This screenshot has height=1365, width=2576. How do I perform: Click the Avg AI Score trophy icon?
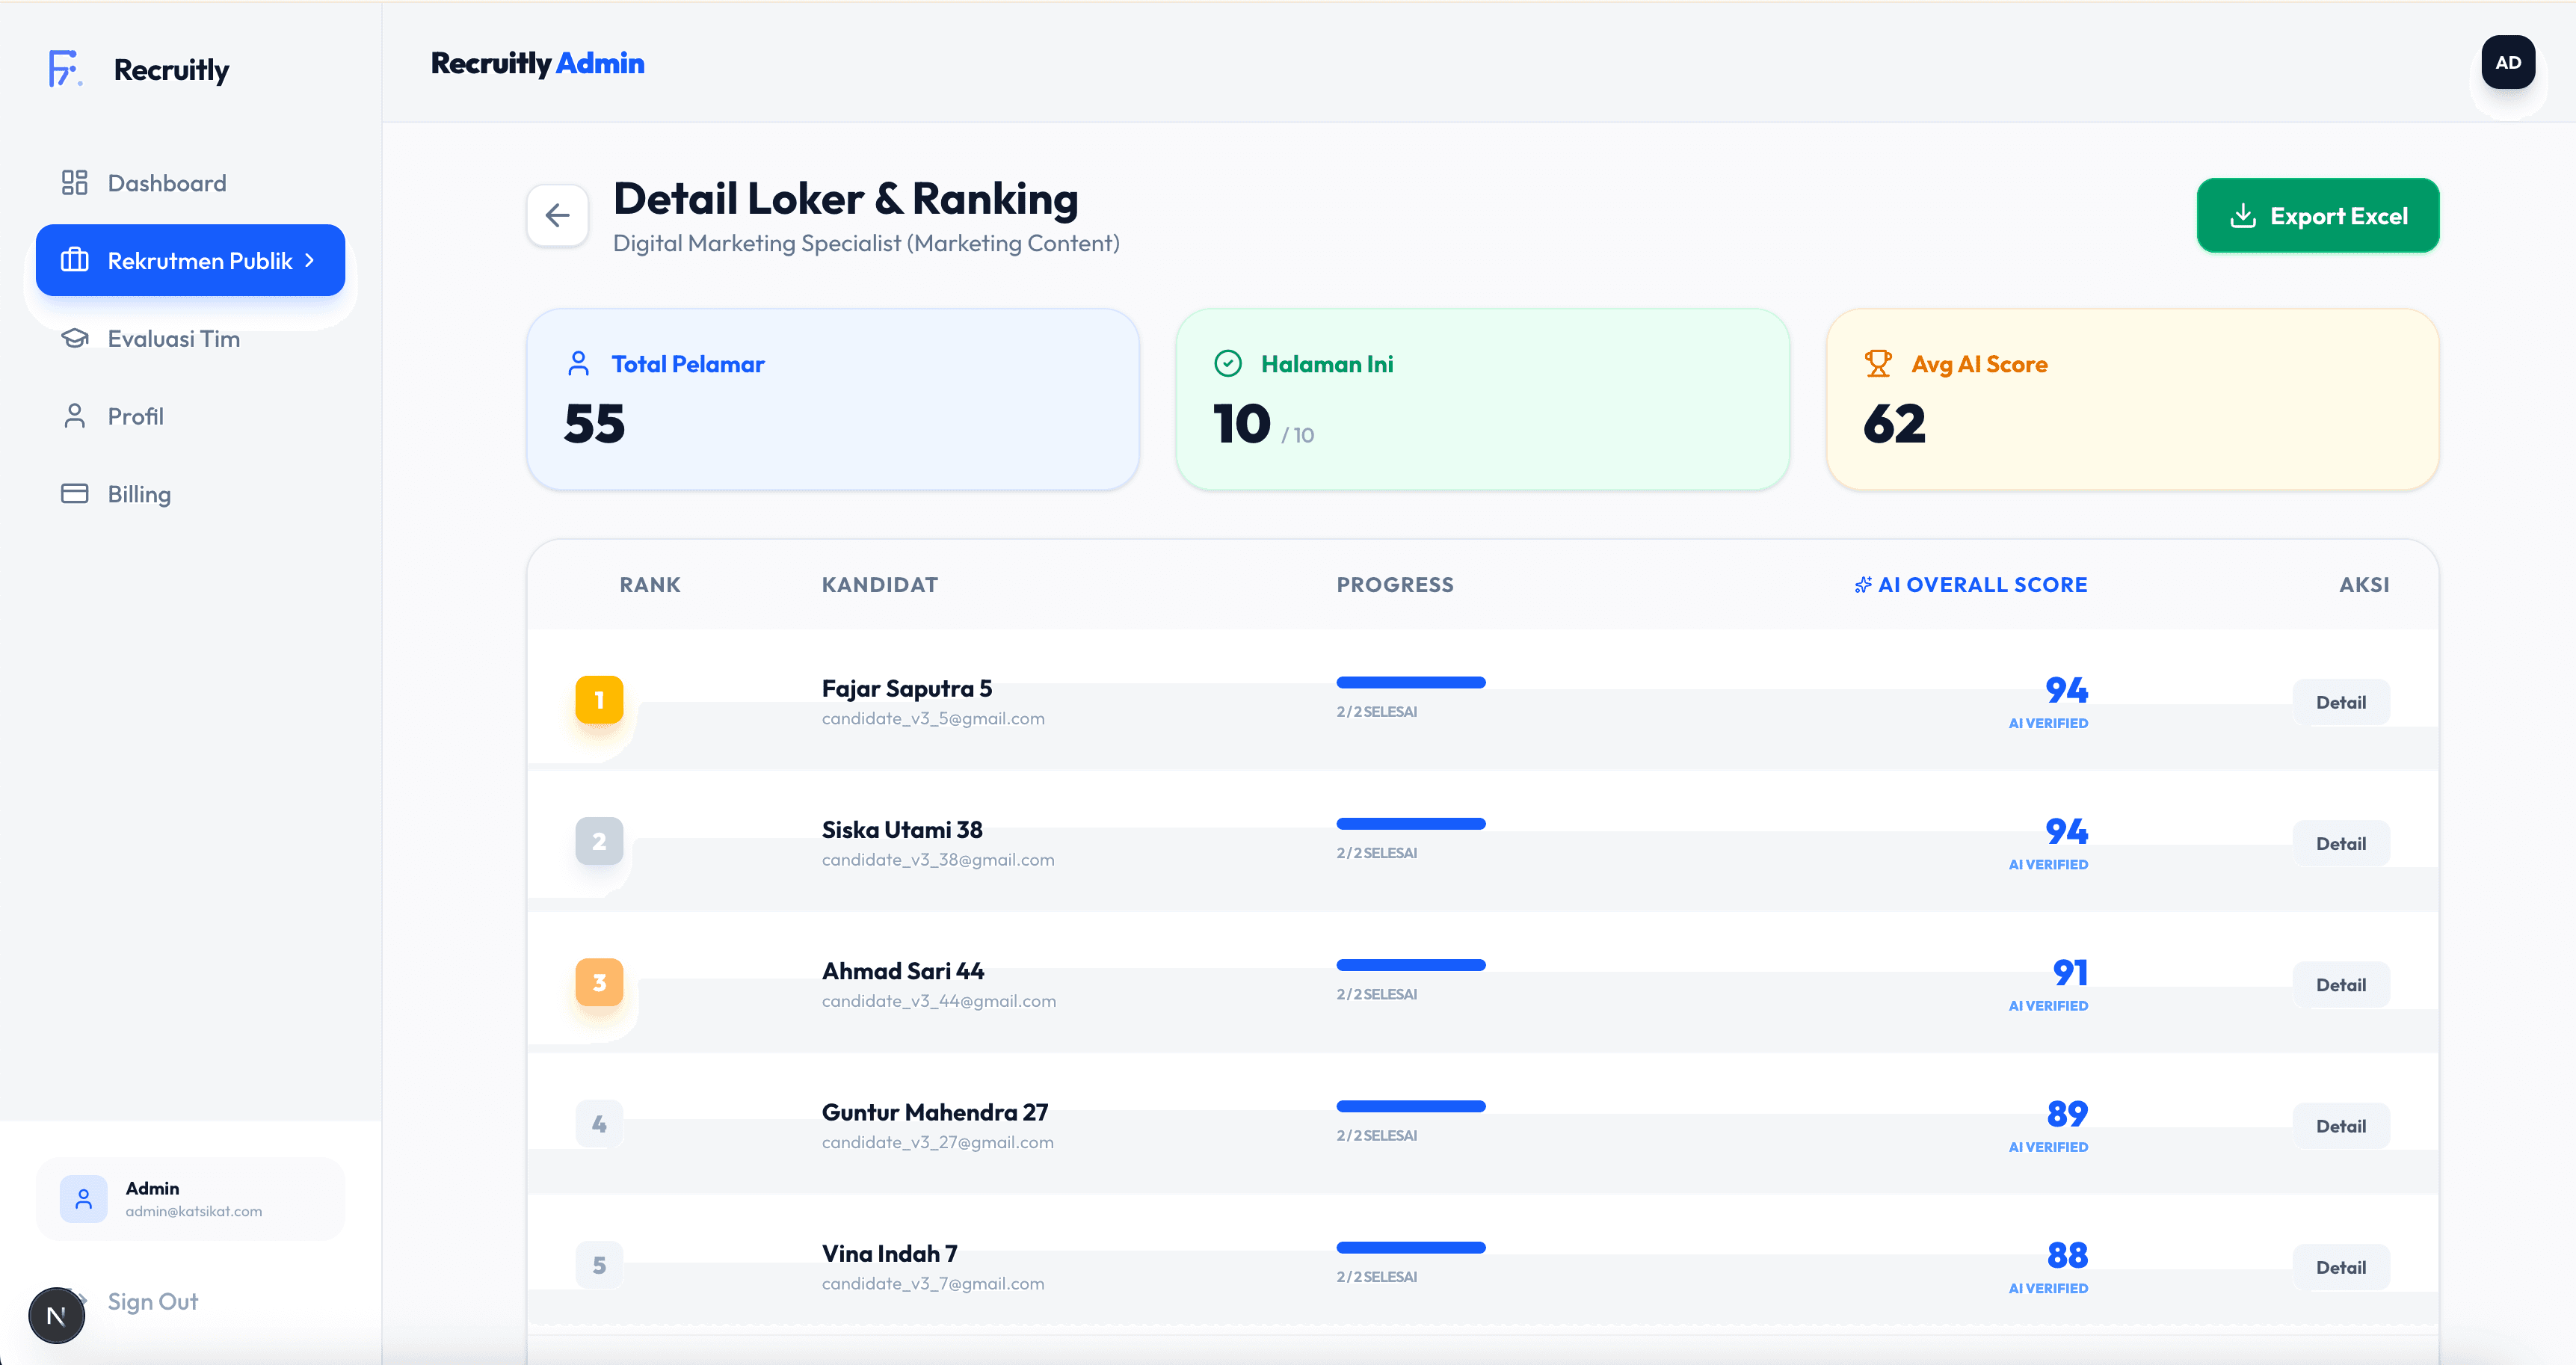(x=1877, y=363)
